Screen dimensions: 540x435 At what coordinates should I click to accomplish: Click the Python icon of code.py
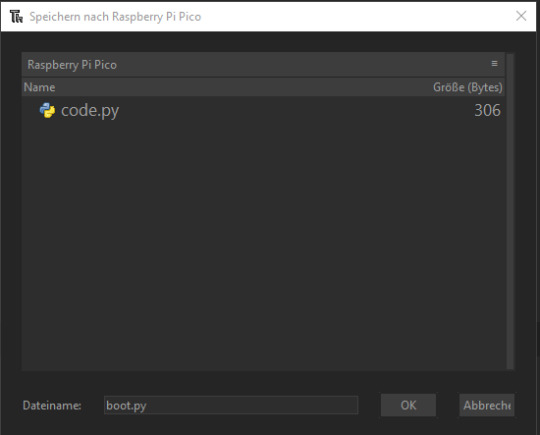tap(47, 111)
